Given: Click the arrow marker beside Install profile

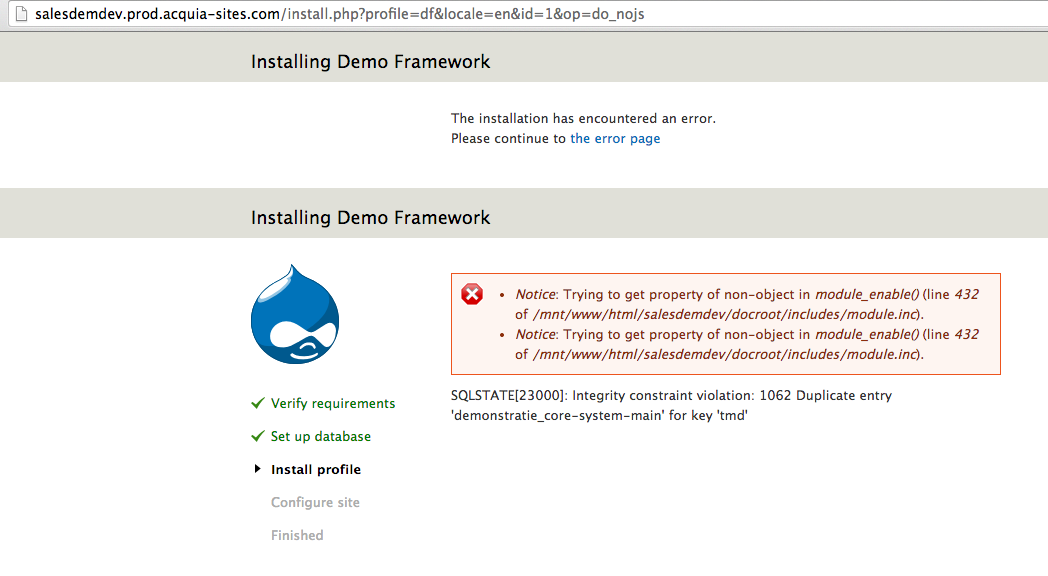Looking at the screenshot, I should click(x=258, y=469).
